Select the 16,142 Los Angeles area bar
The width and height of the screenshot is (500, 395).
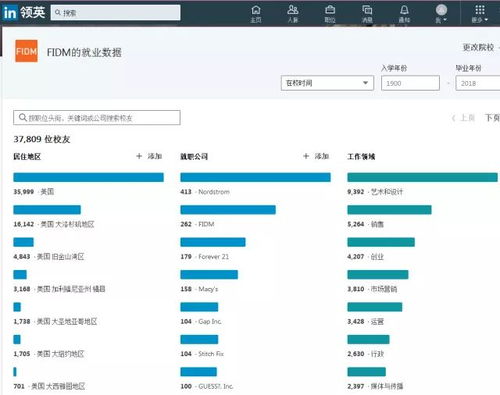tap(47, 210)
